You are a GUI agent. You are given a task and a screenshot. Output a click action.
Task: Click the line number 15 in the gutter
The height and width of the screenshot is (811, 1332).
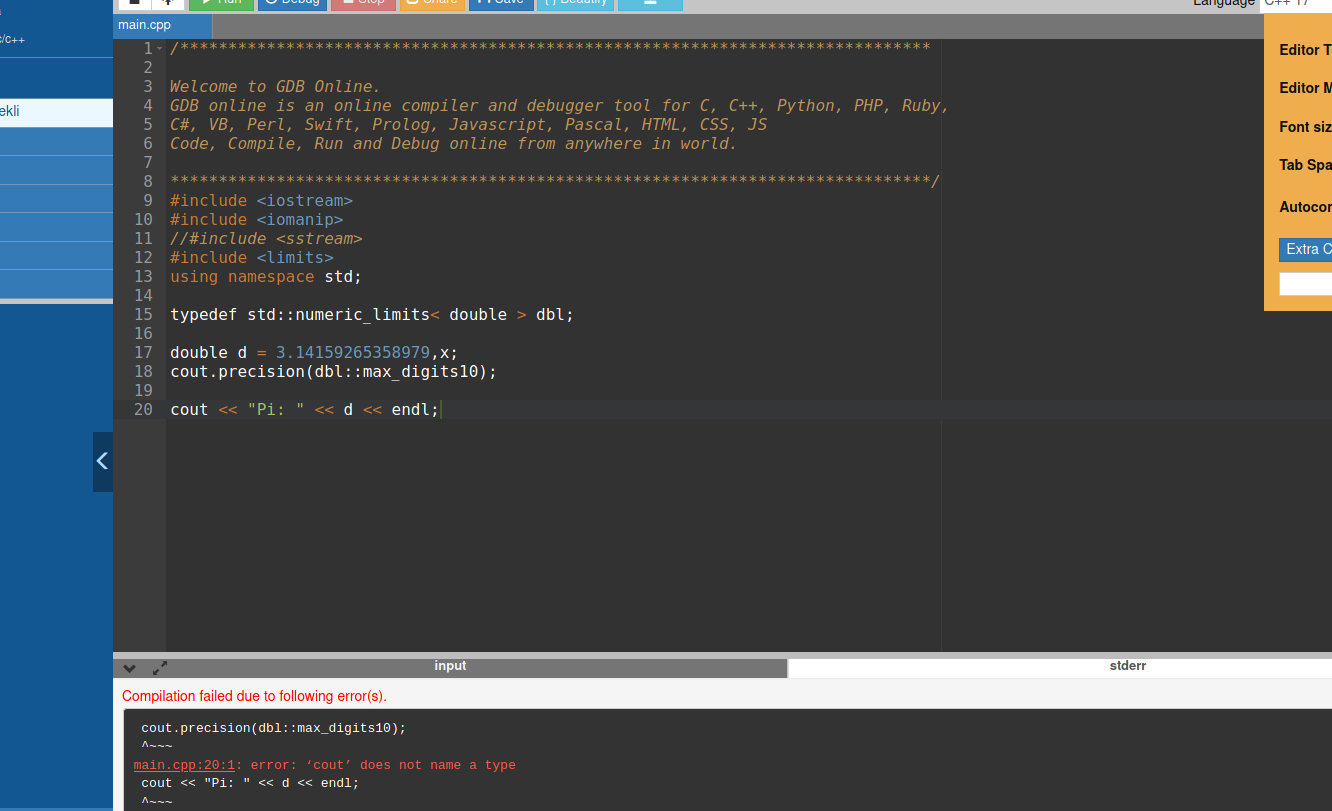(x=143, y=315)
